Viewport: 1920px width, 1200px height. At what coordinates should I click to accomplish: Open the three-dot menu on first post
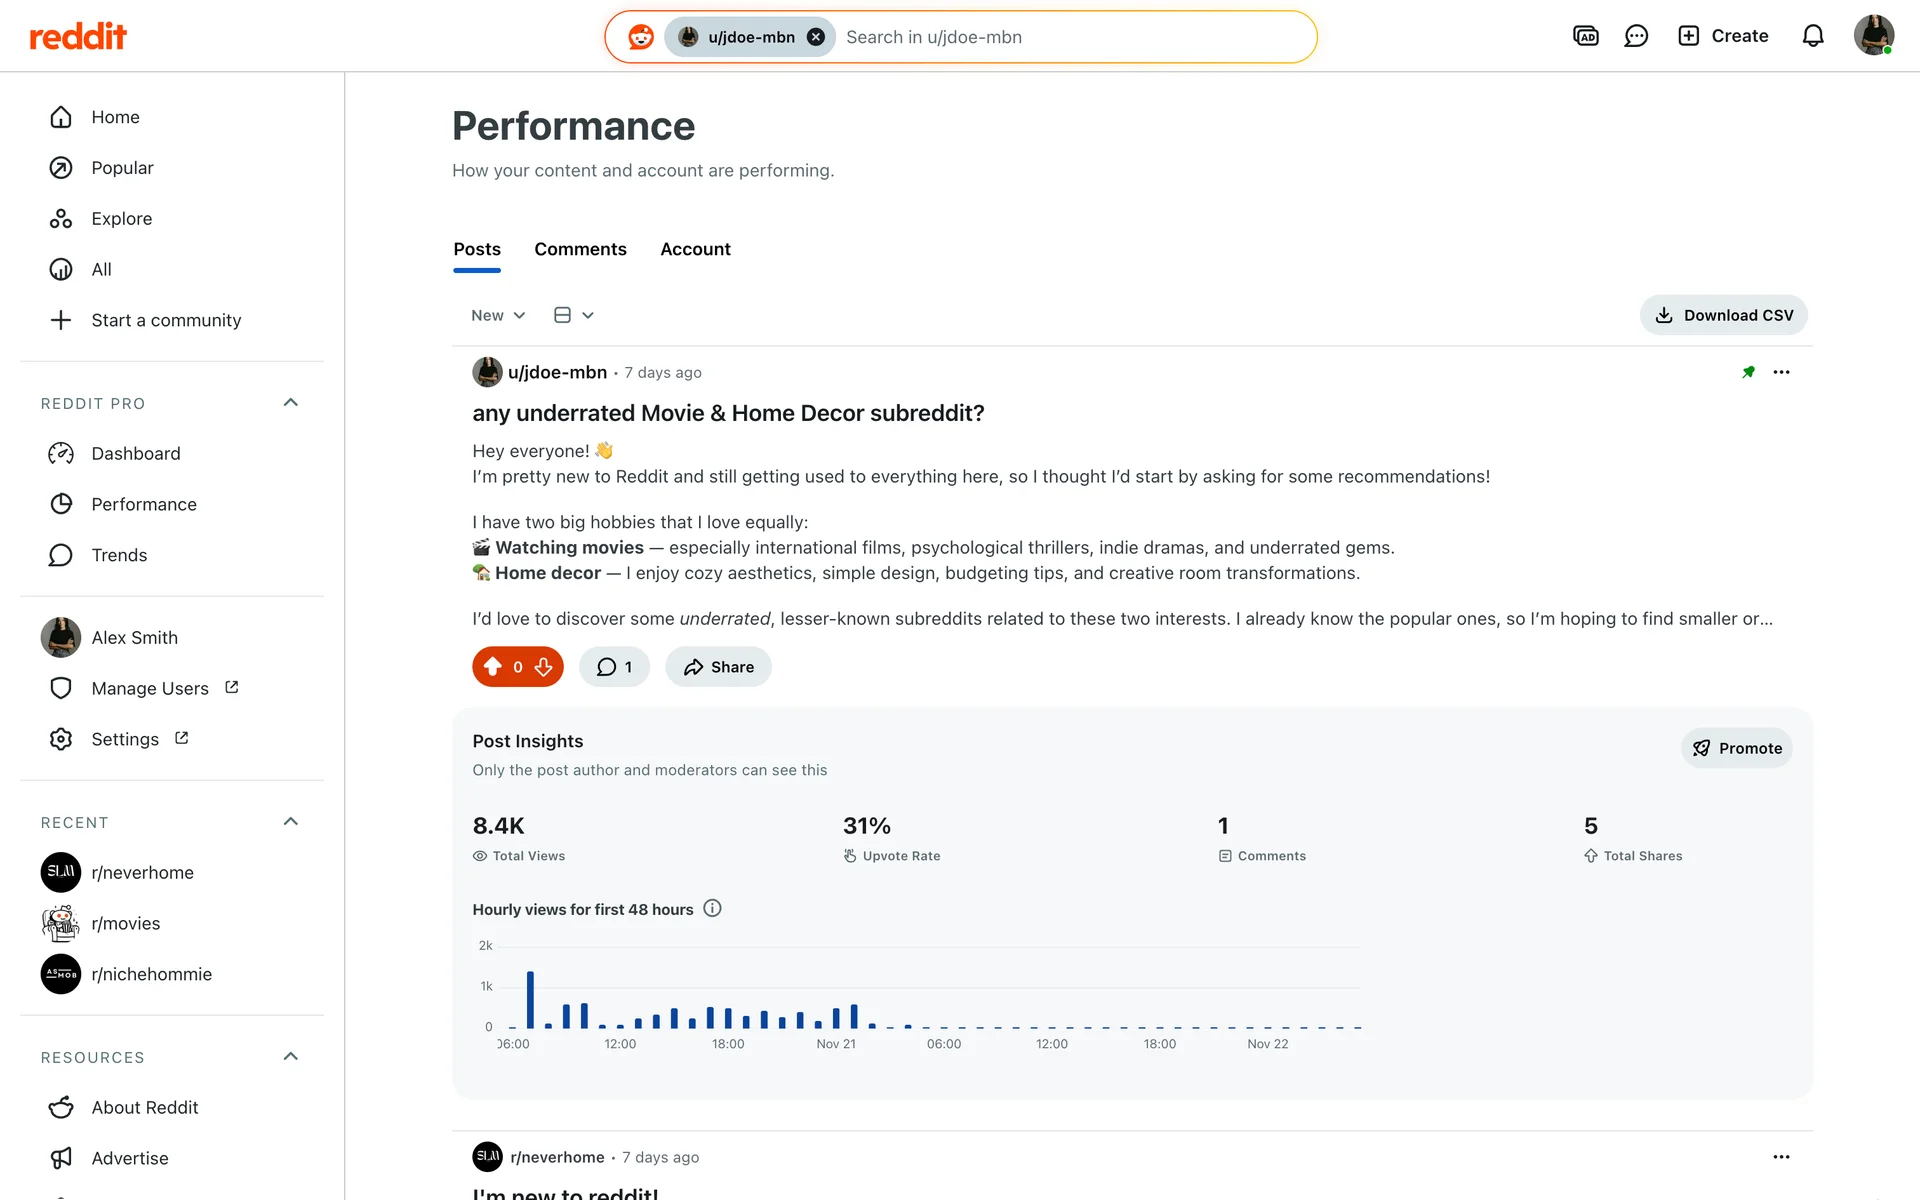point(1781,372)
